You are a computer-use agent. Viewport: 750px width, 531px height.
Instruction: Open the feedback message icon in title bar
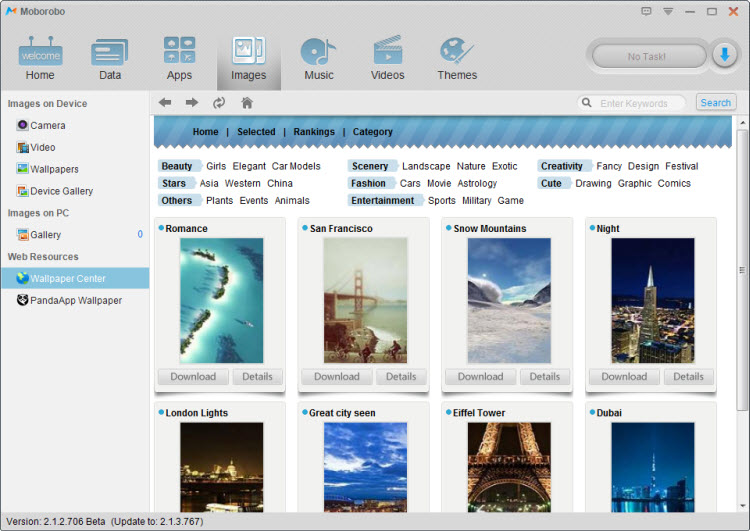point(646,11)
